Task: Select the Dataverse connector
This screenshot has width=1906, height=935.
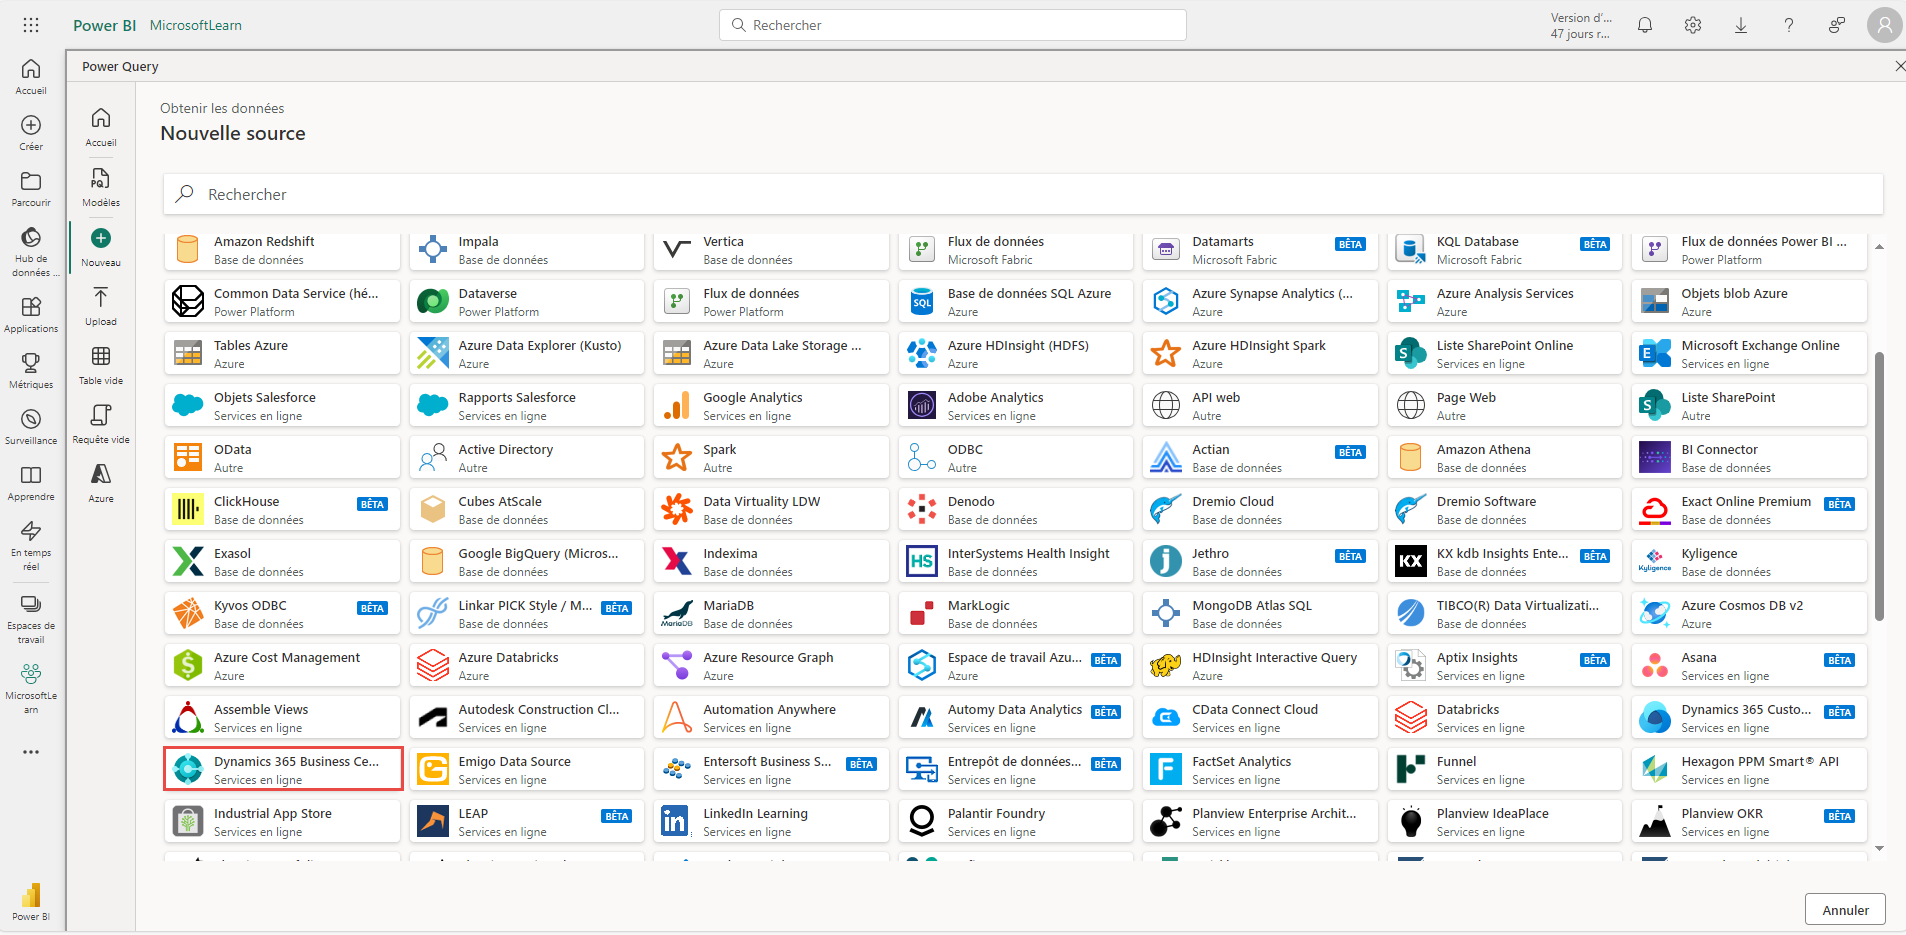Action: tap(527, 301)
